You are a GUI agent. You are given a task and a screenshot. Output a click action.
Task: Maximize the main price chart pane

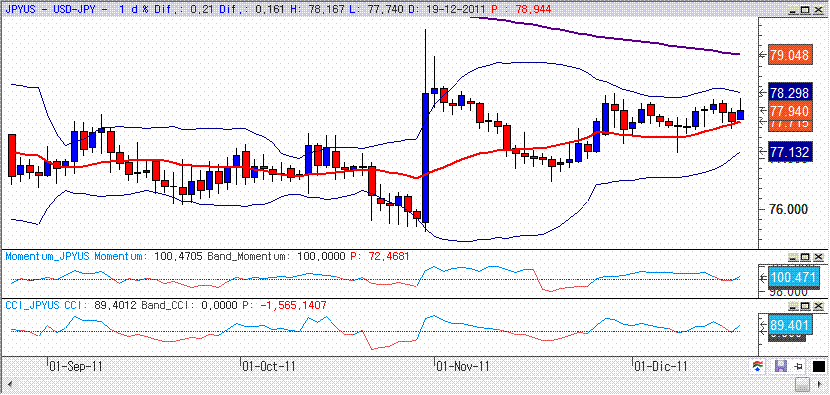click(806, 10)
